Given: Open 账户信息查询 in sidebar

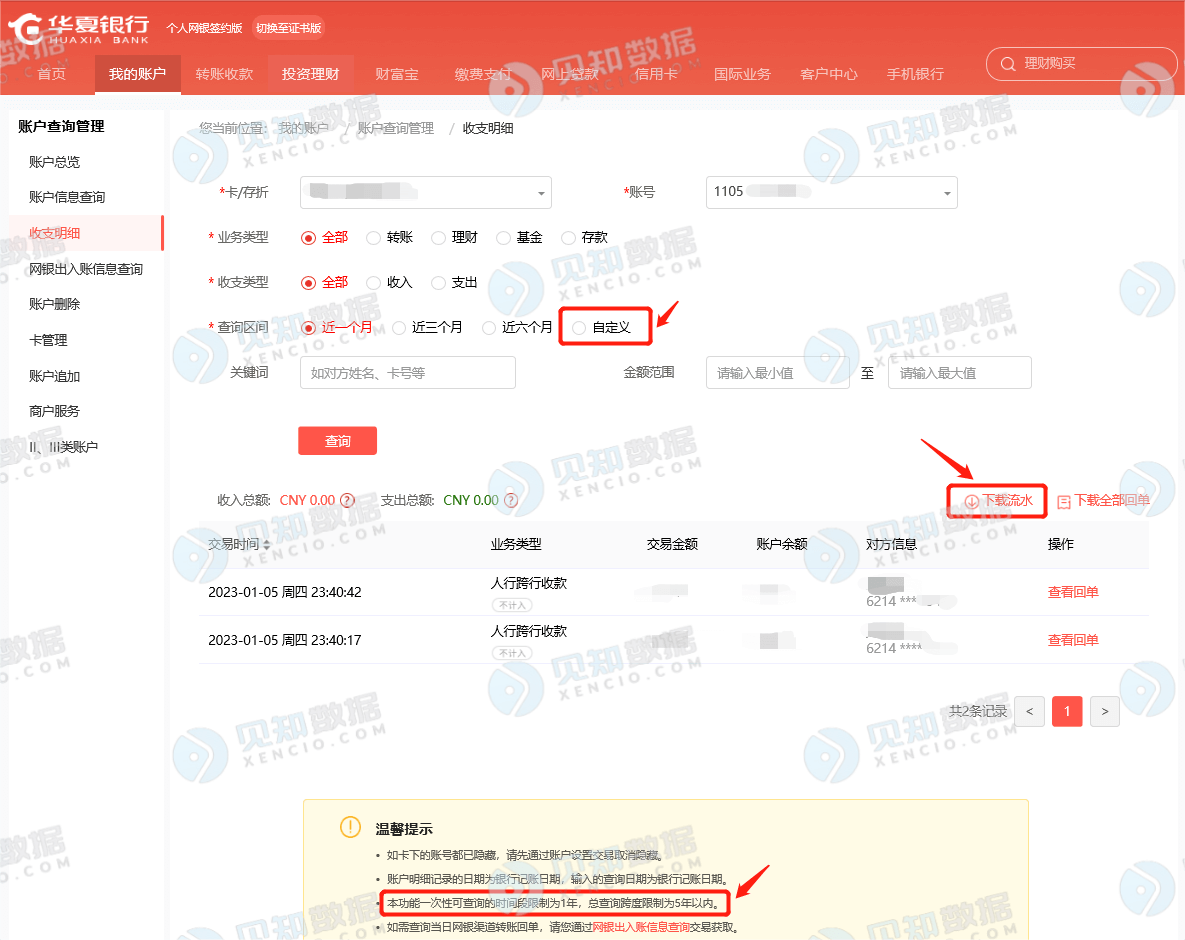Looking at the screenshot, I should (67, 197).
